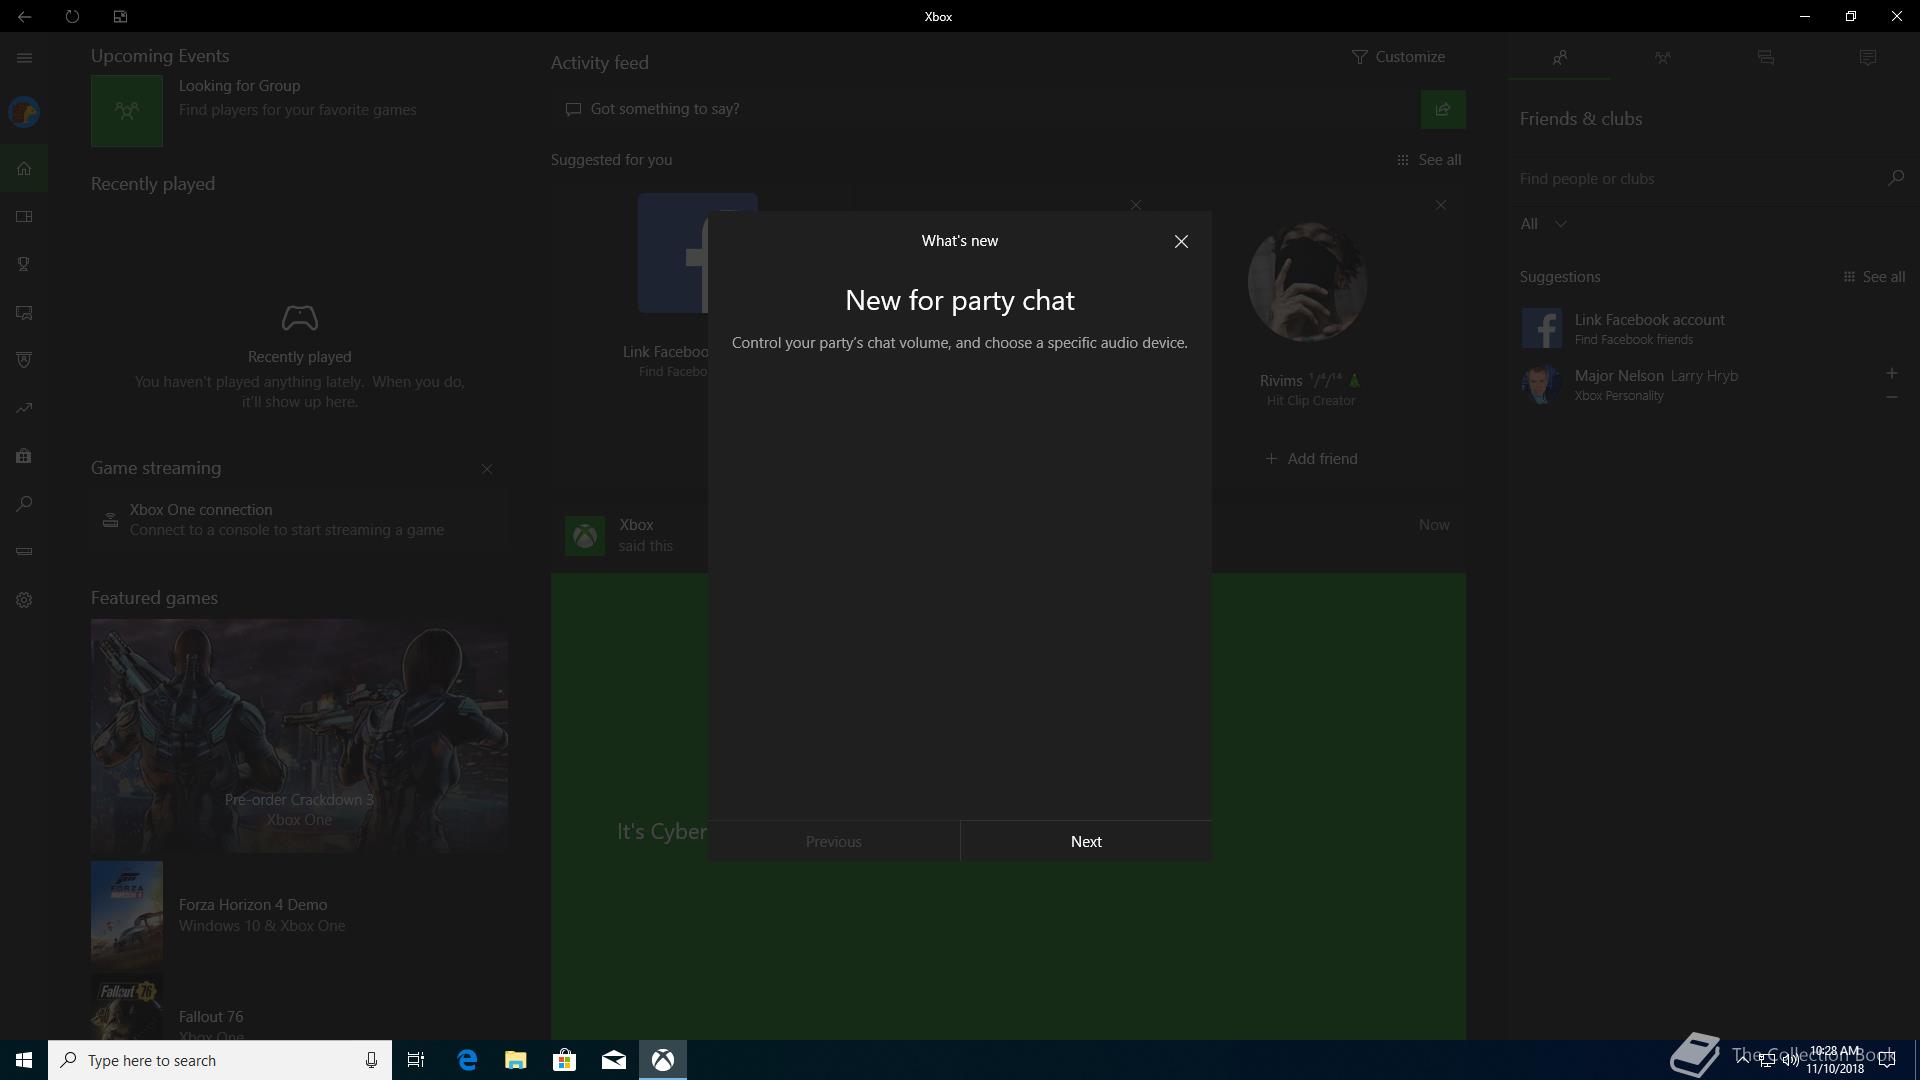Image resolution: width=1920 pixels, height=1080 pixels.
Task: Open Settings gear in sidebar
Action: click(x=24, y=600)
